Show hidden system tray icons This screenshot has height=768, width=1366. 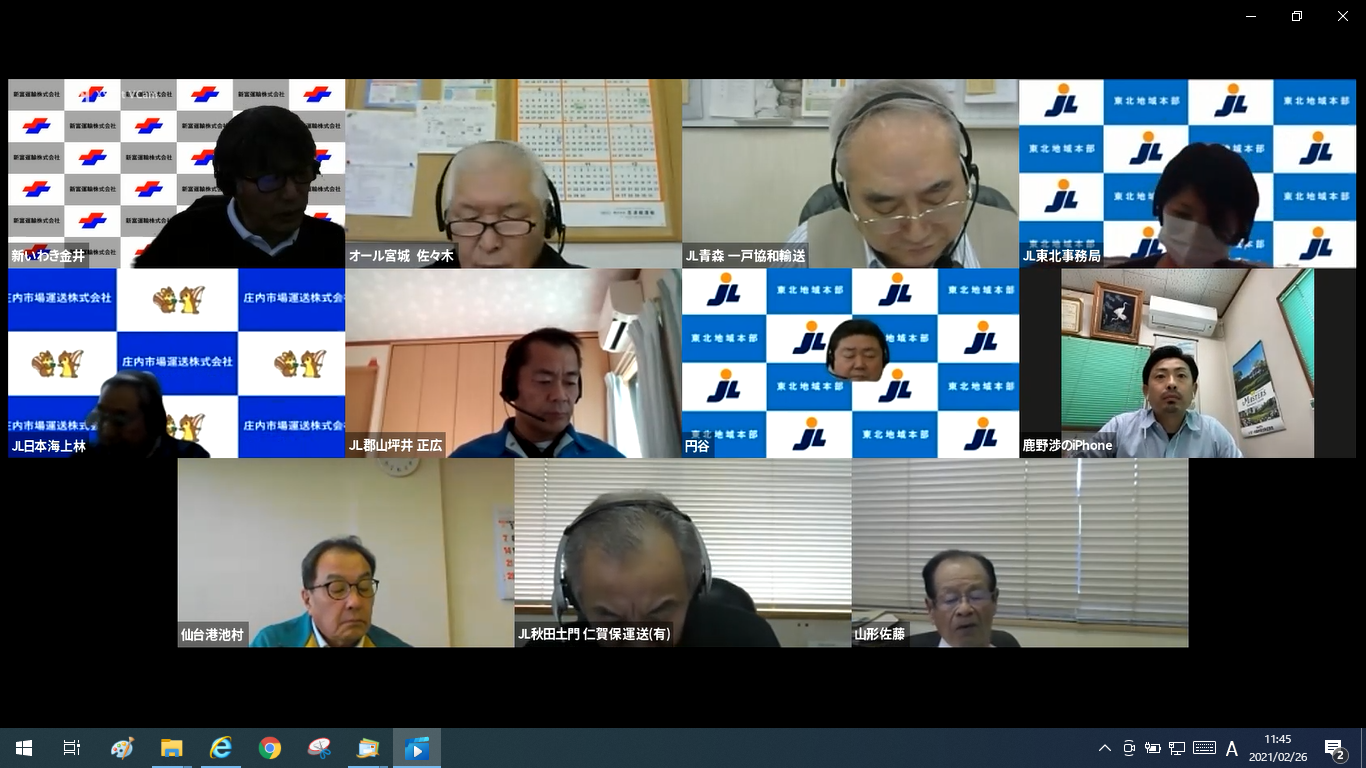pos(1105,748)
